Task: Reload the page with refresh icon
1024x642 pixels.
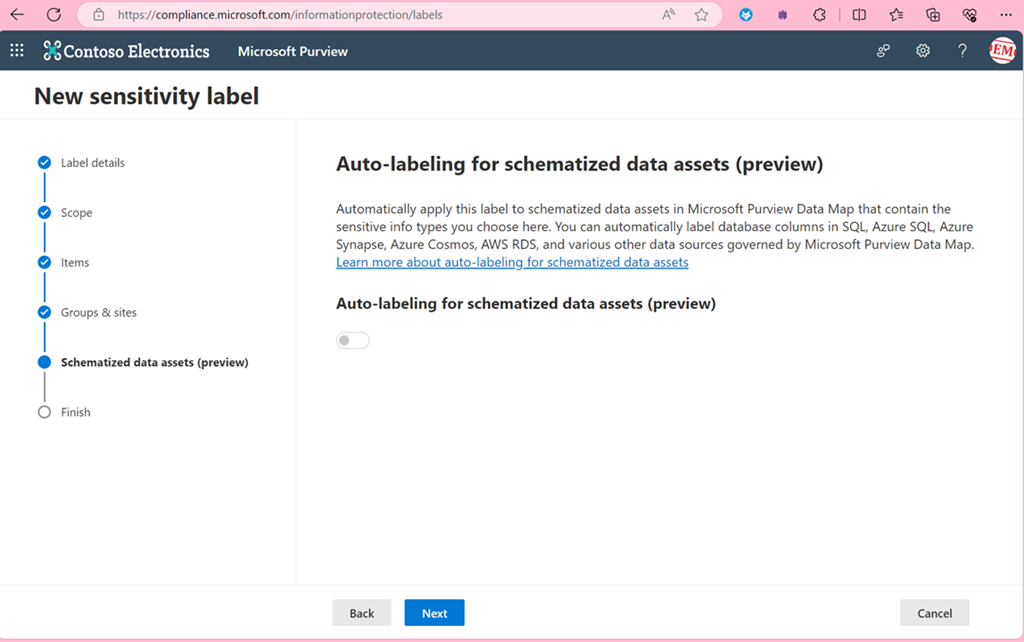Action: coord(54,14)
